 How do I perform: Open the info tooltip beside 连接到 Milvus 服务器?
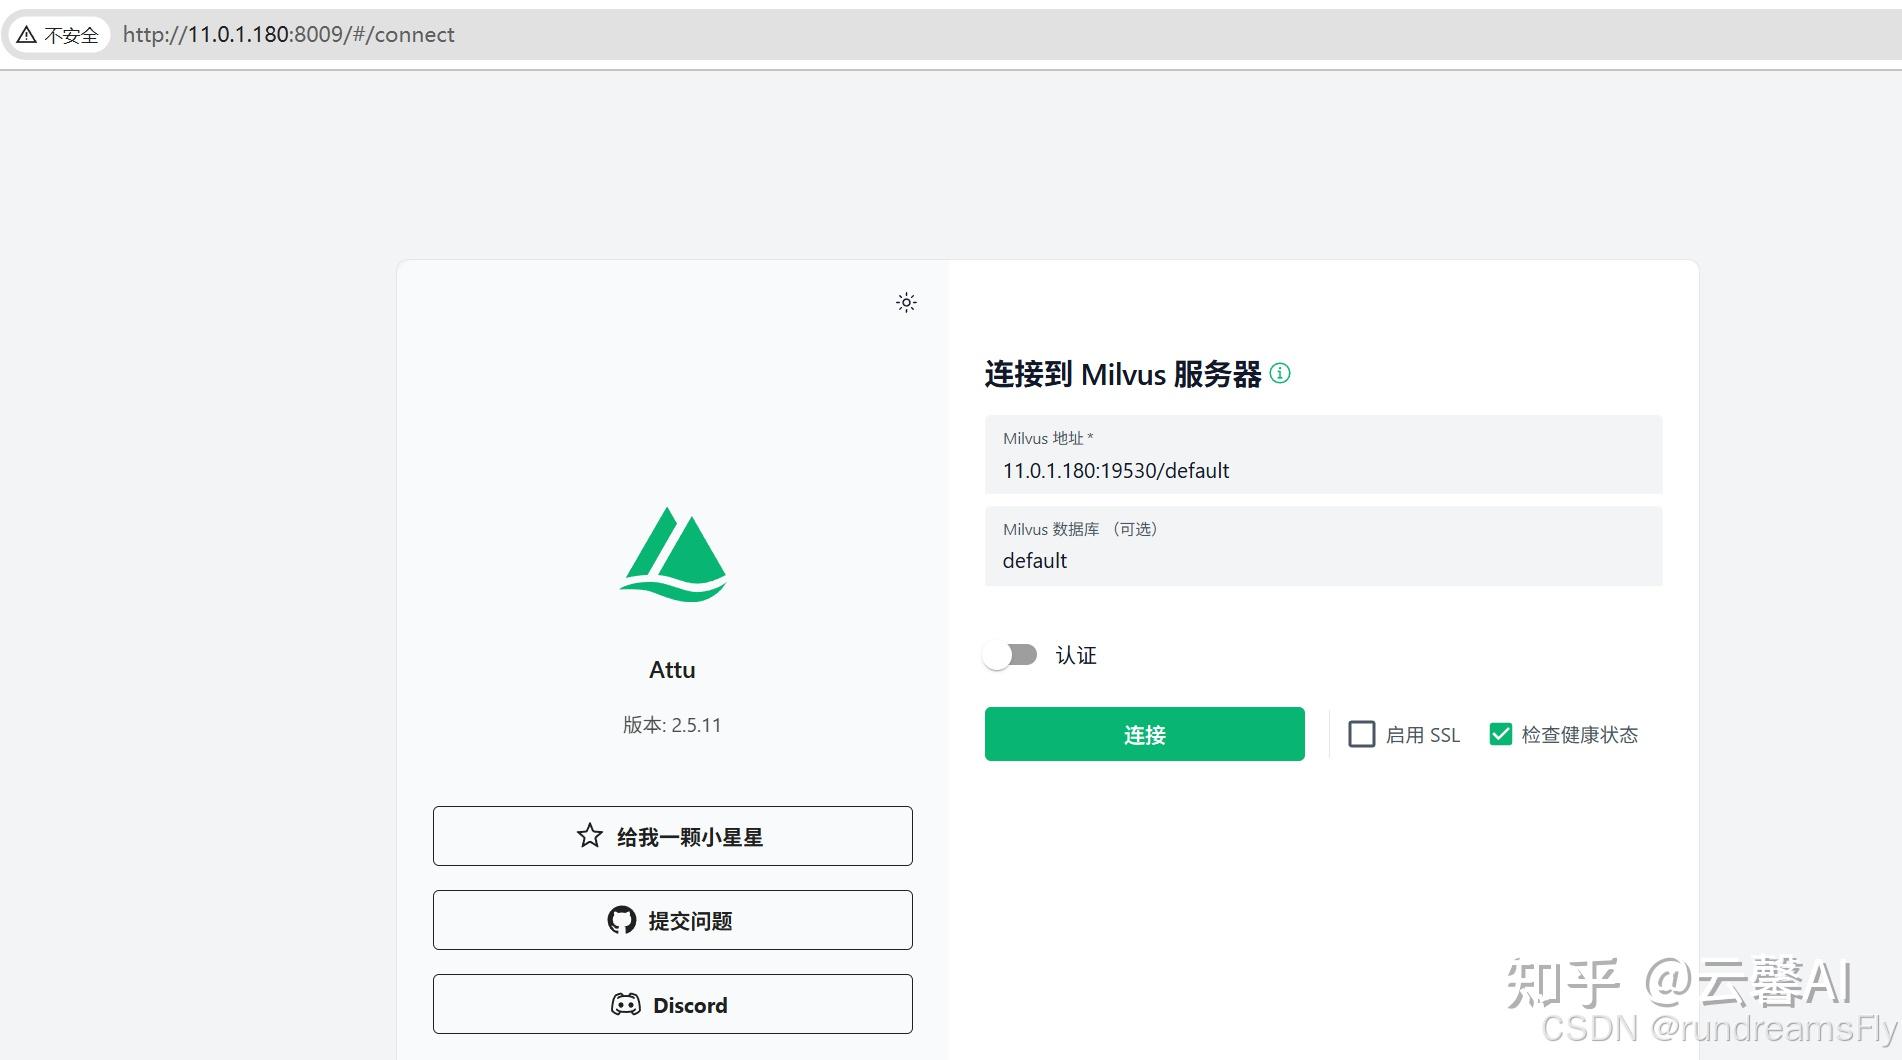coord(1280,374)
